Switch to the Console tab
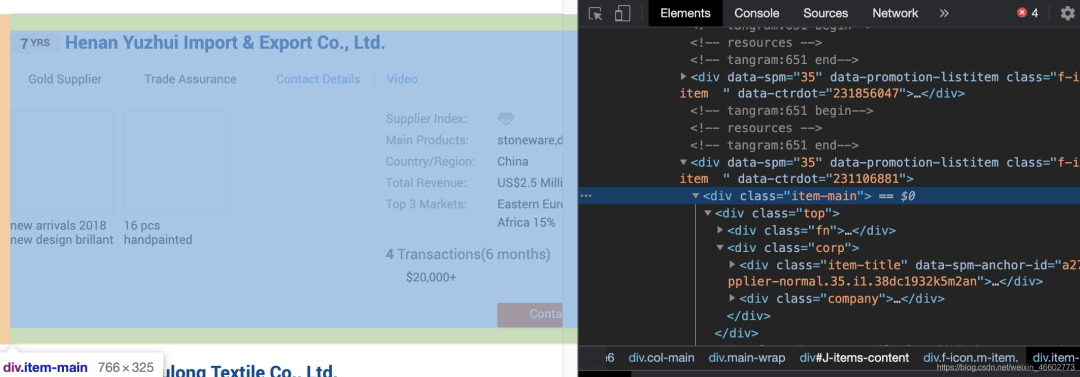1080x377 pixels. 756,13
